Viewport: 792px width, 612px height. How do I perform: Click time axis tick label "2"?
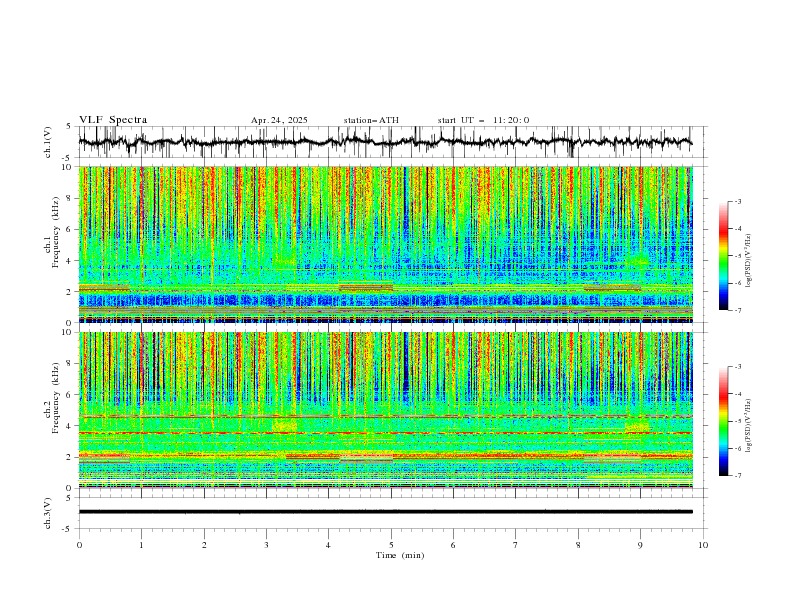(x=204, y=545)
